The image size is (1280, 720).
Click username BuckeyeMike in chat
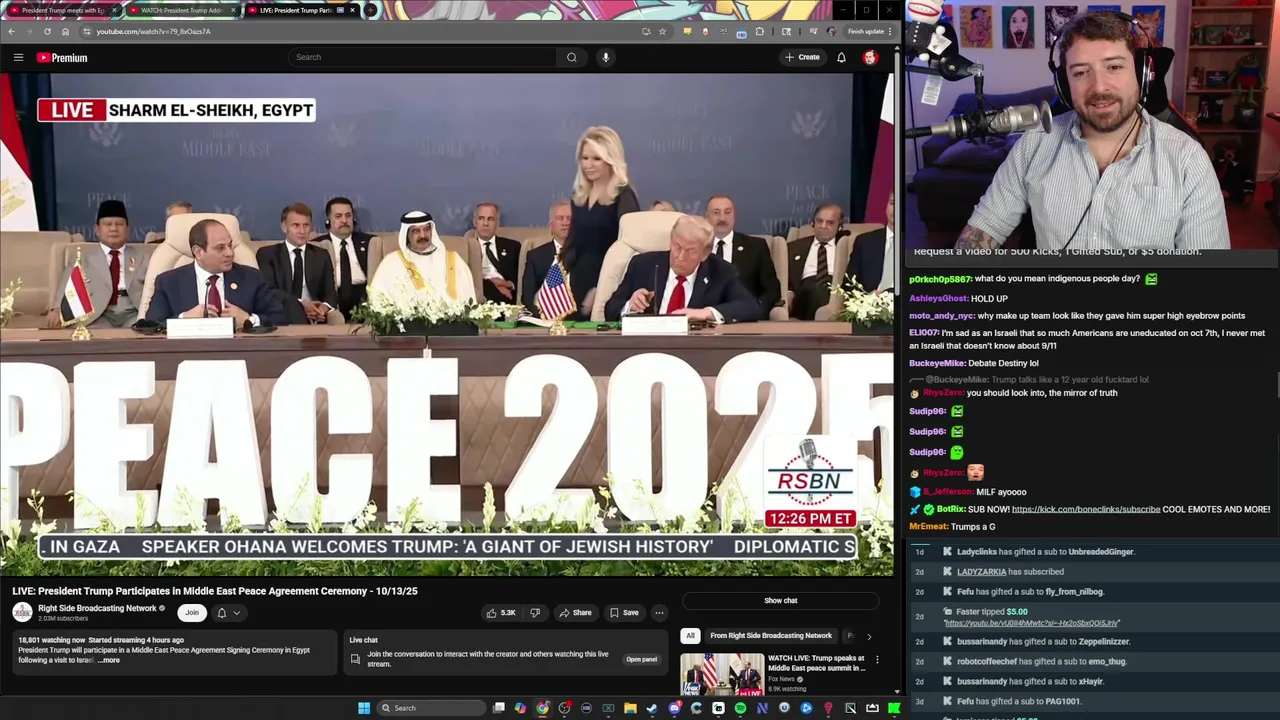click(x=937, y=363)
